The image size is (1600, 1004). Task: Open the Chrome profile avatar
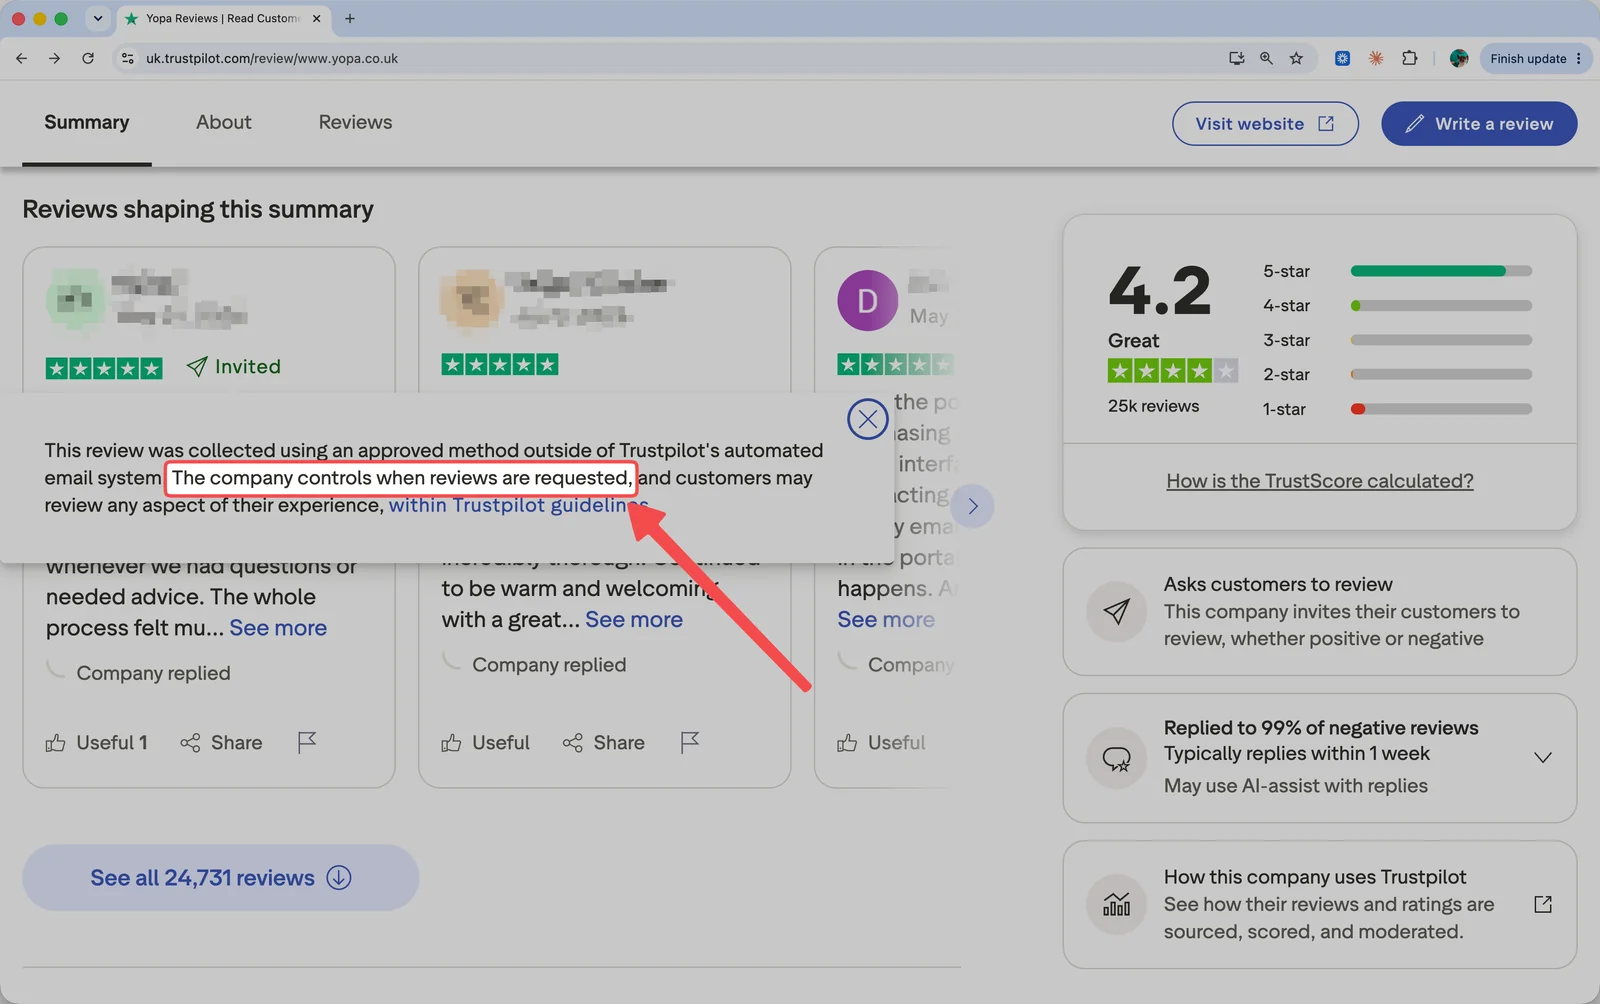pyautogui.click(x=1459, y=58)
